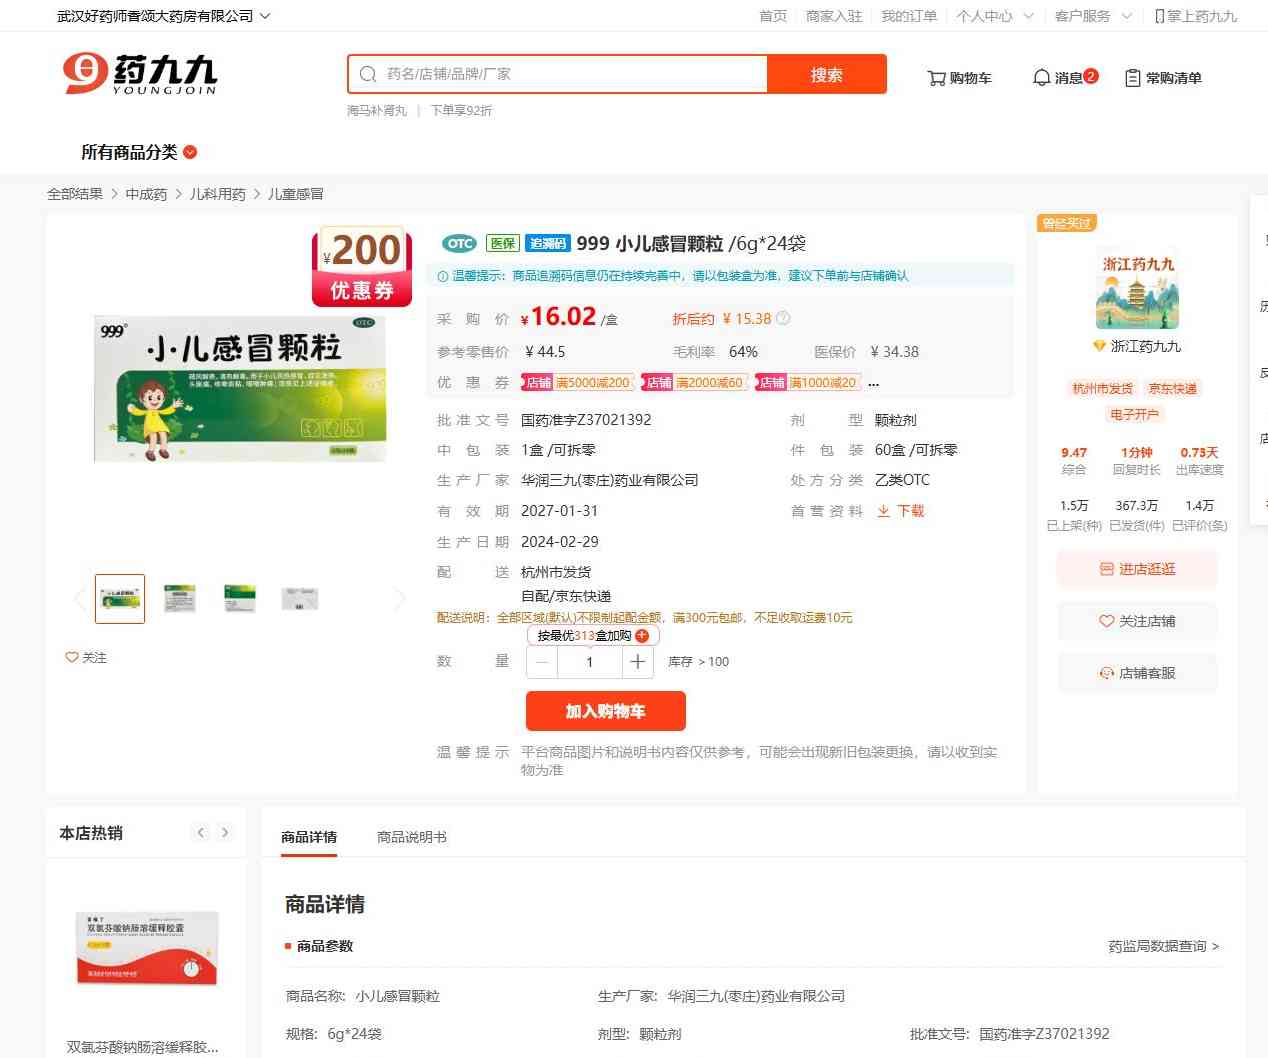1268x1058 pixels.
Task: Toggle follow store with 关注店铺
Action: point(1137,621)
